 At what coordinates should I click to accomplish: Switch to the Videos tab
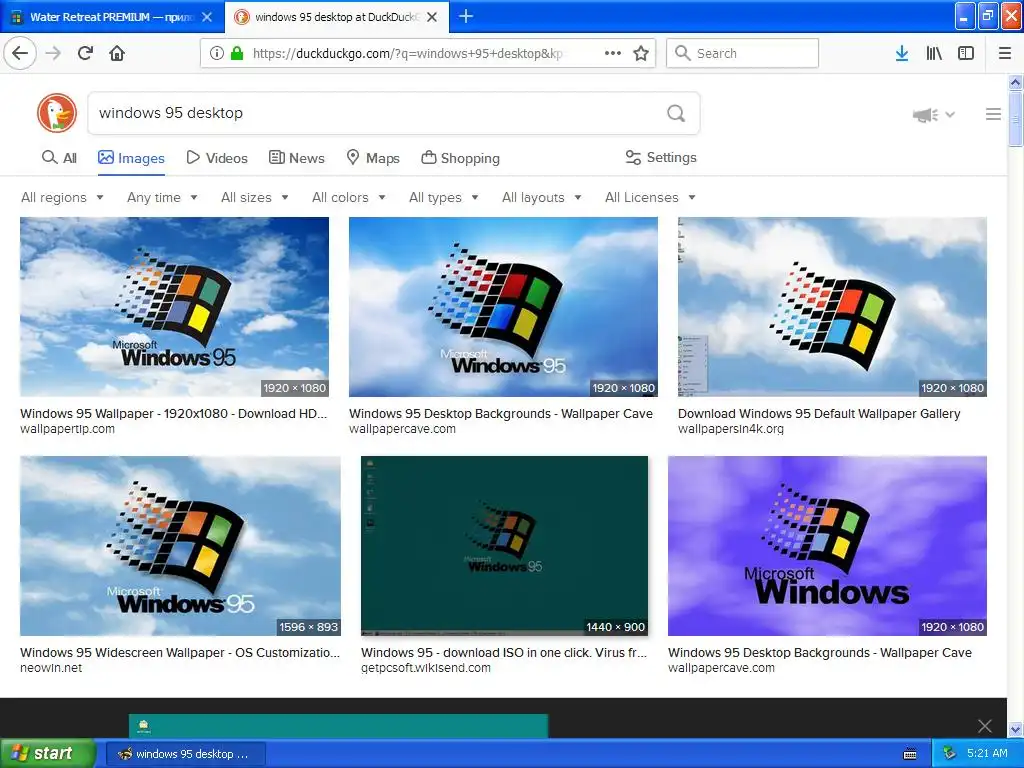[217, 158]
